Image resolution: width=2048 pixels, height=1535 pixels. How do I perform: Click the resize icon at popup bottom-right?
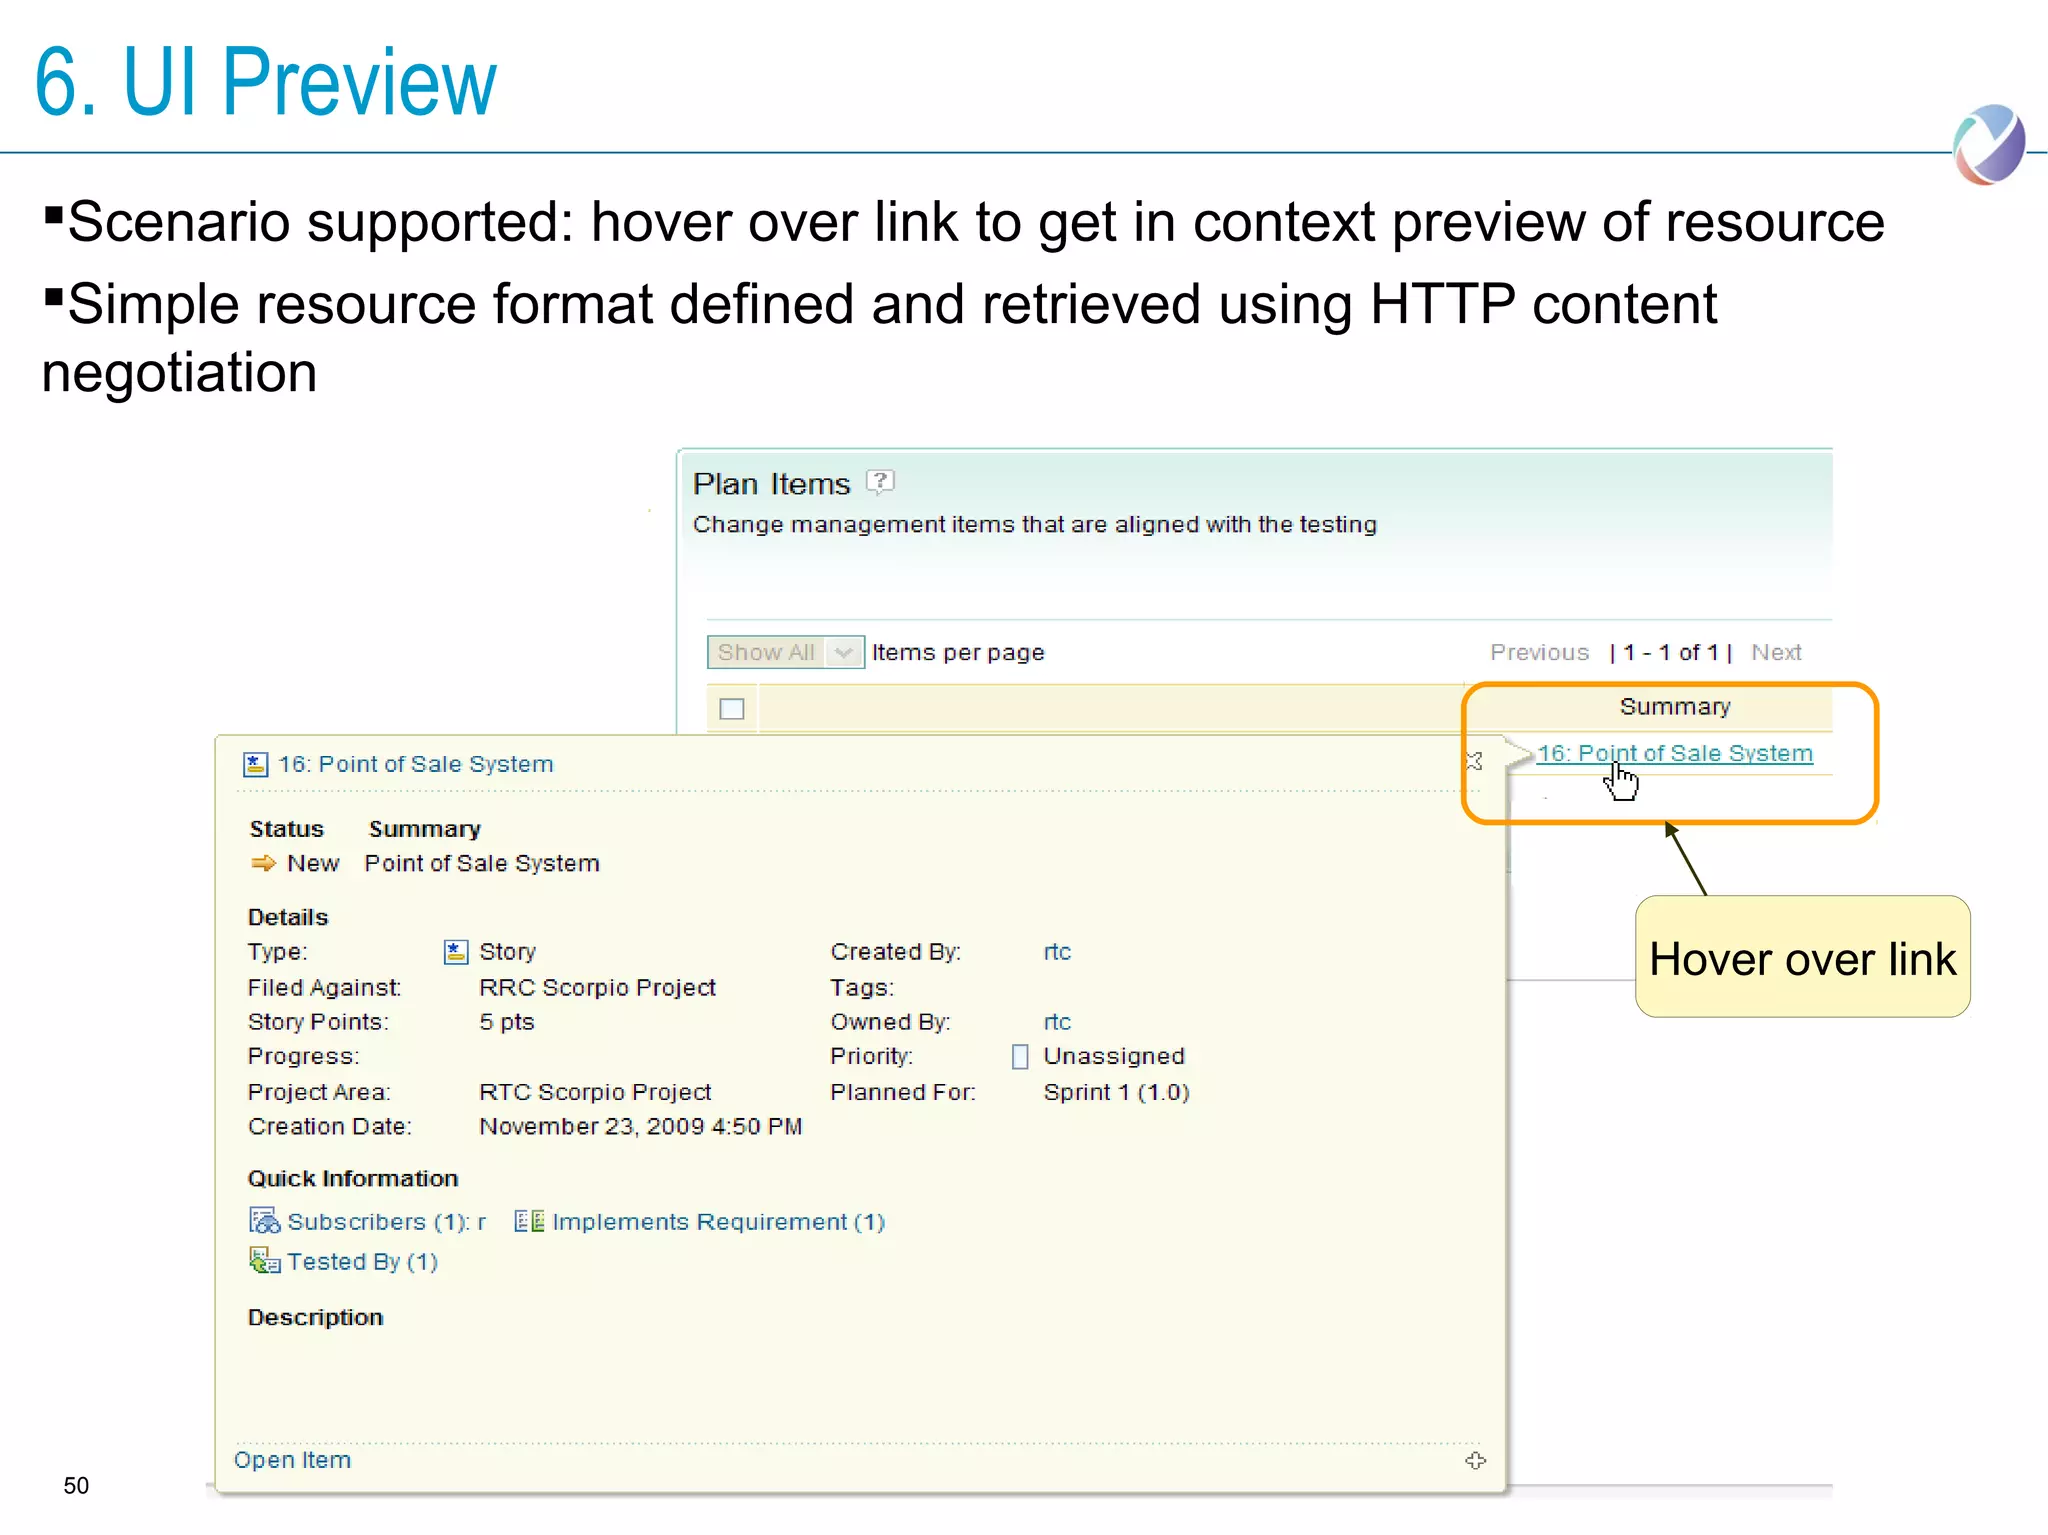(x=1475, y=1461)
